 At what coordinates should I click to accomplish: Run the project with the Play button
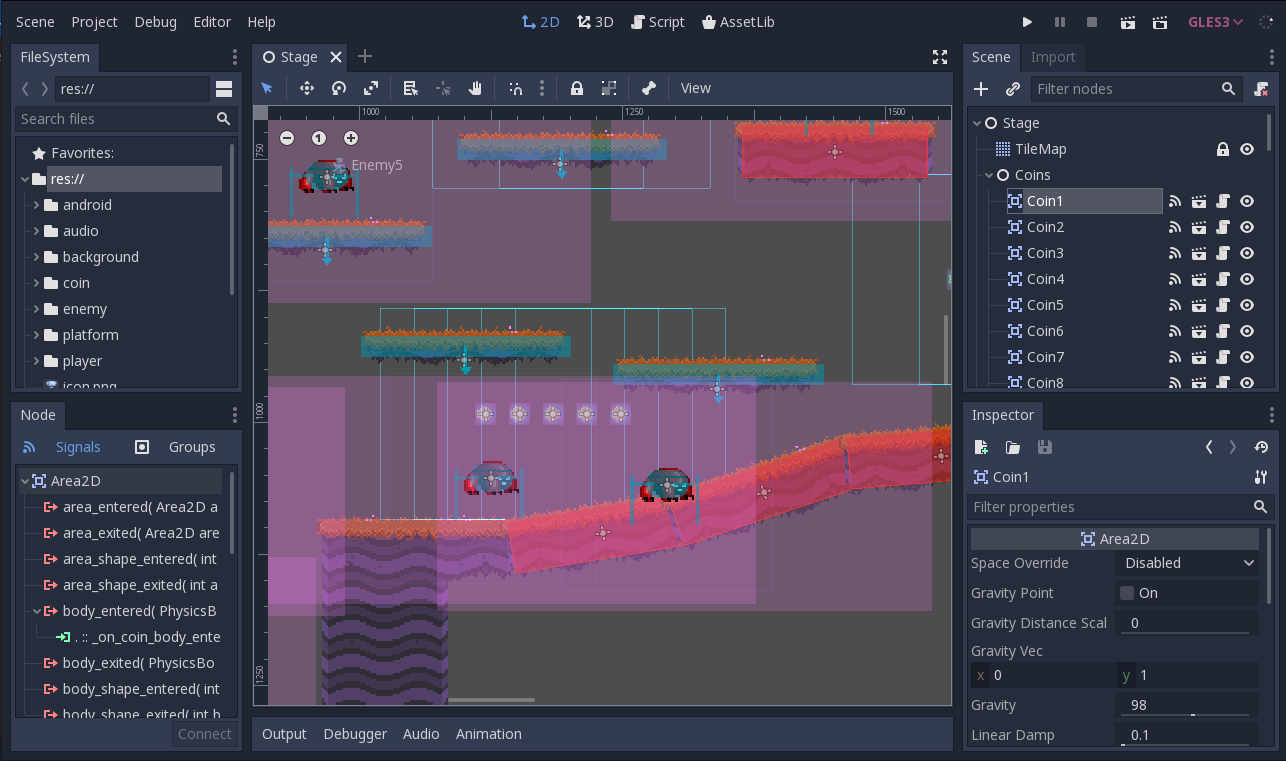point(1027,21)
